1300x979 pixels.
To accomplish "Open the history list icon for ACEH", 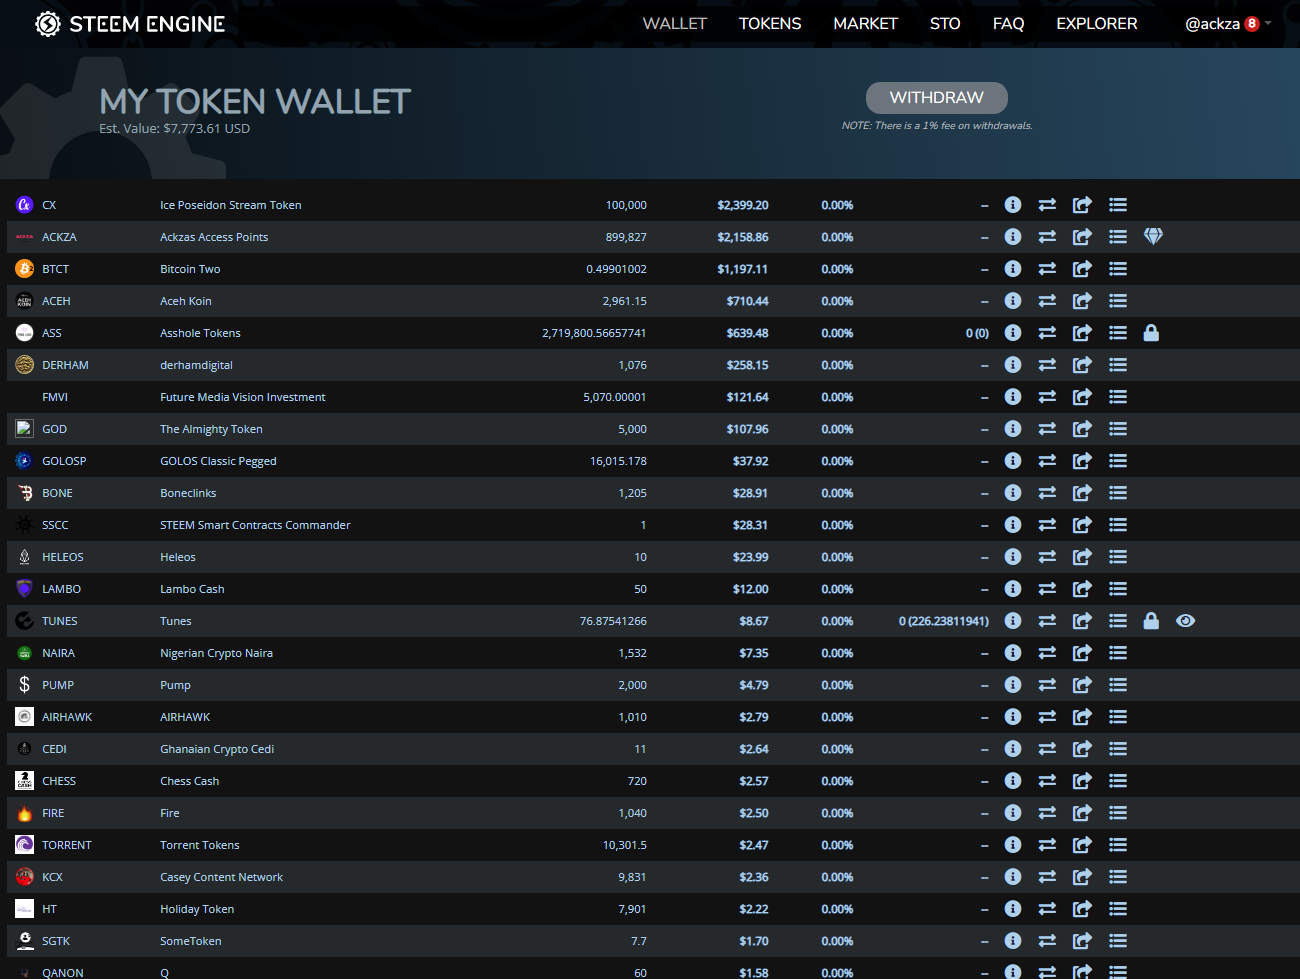I will [x=1118, y=301].
